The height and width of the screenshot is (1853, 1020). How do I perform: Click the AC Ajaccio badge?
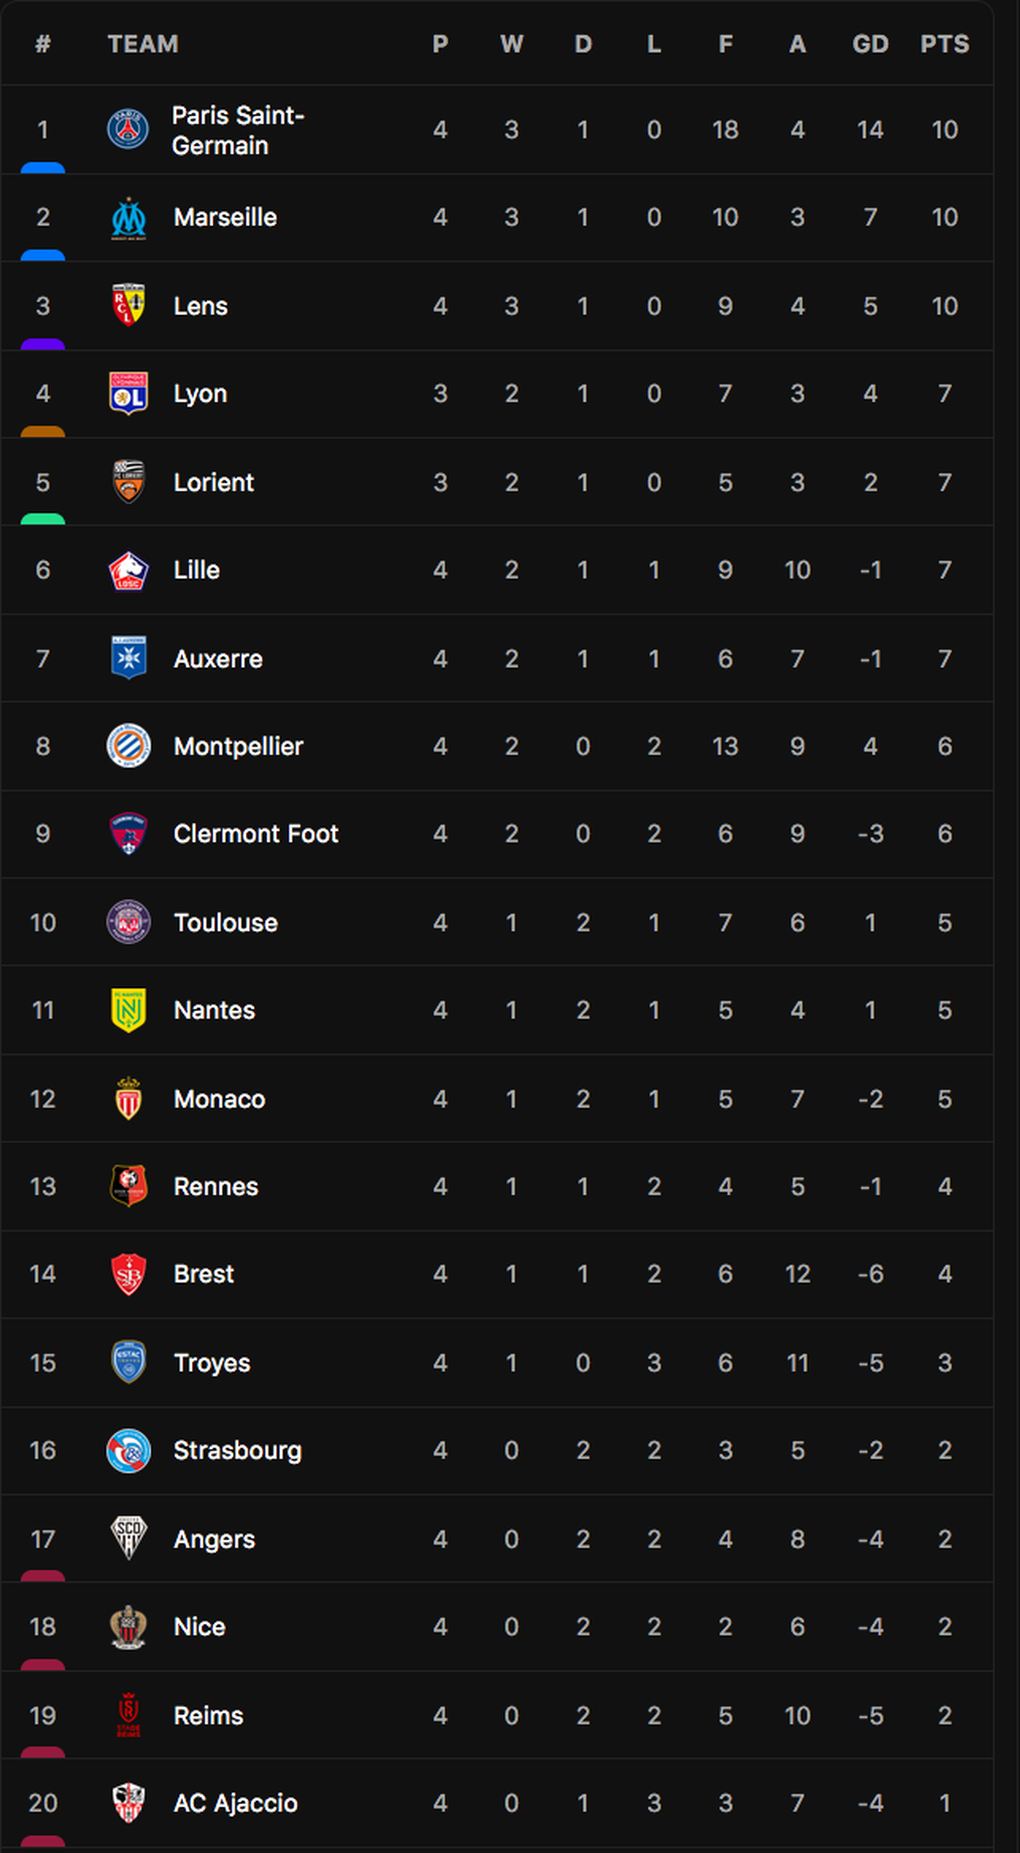[128, 1803]
